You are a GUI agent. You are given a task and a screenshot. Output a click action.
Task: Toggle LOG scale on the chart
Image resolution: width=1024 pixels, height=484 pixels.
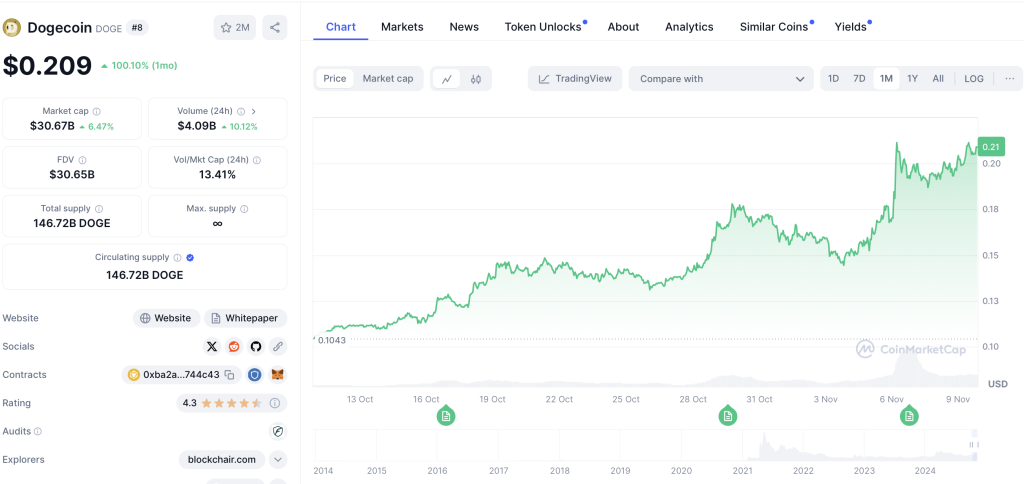[974, 78]
